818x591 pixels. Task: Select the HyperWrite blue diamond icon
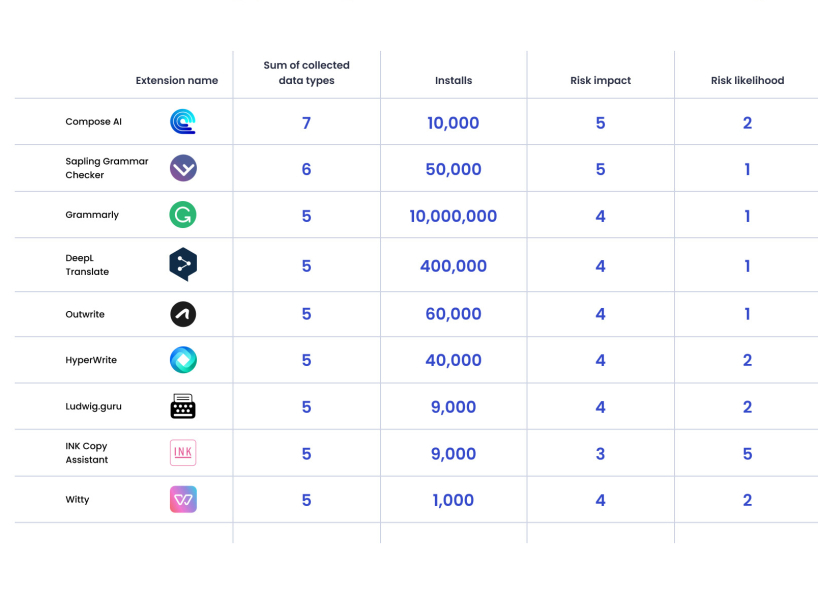tap(183, 360)
